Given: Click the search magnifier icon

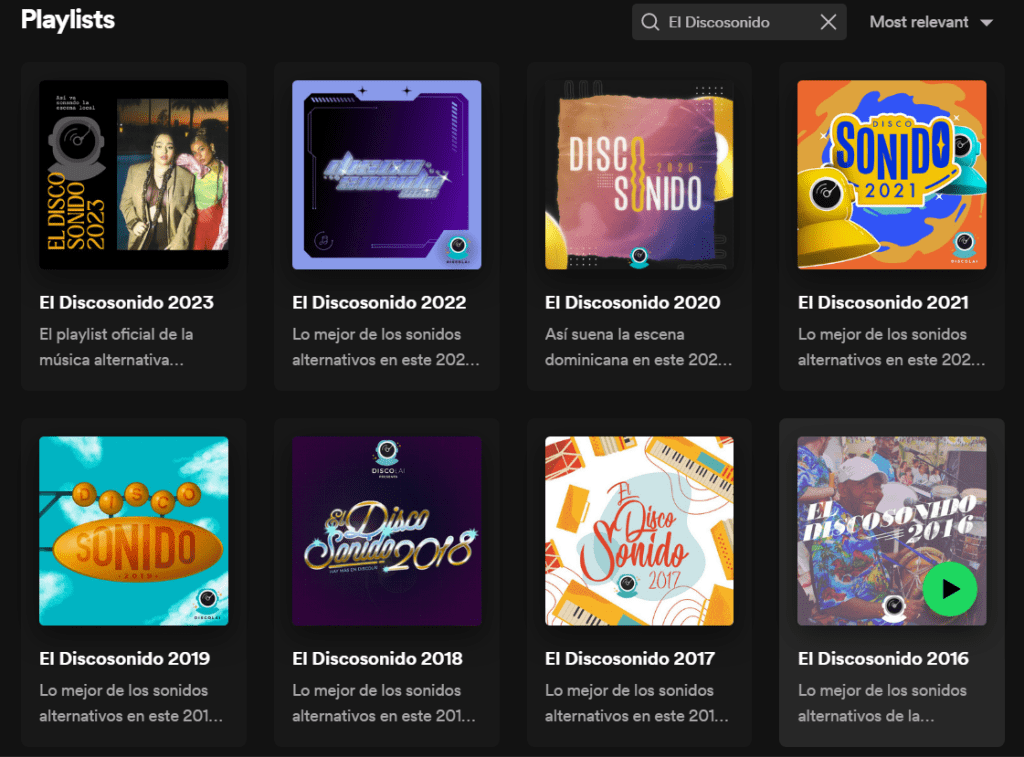Looking at the screenshot, I should [650, 22].
